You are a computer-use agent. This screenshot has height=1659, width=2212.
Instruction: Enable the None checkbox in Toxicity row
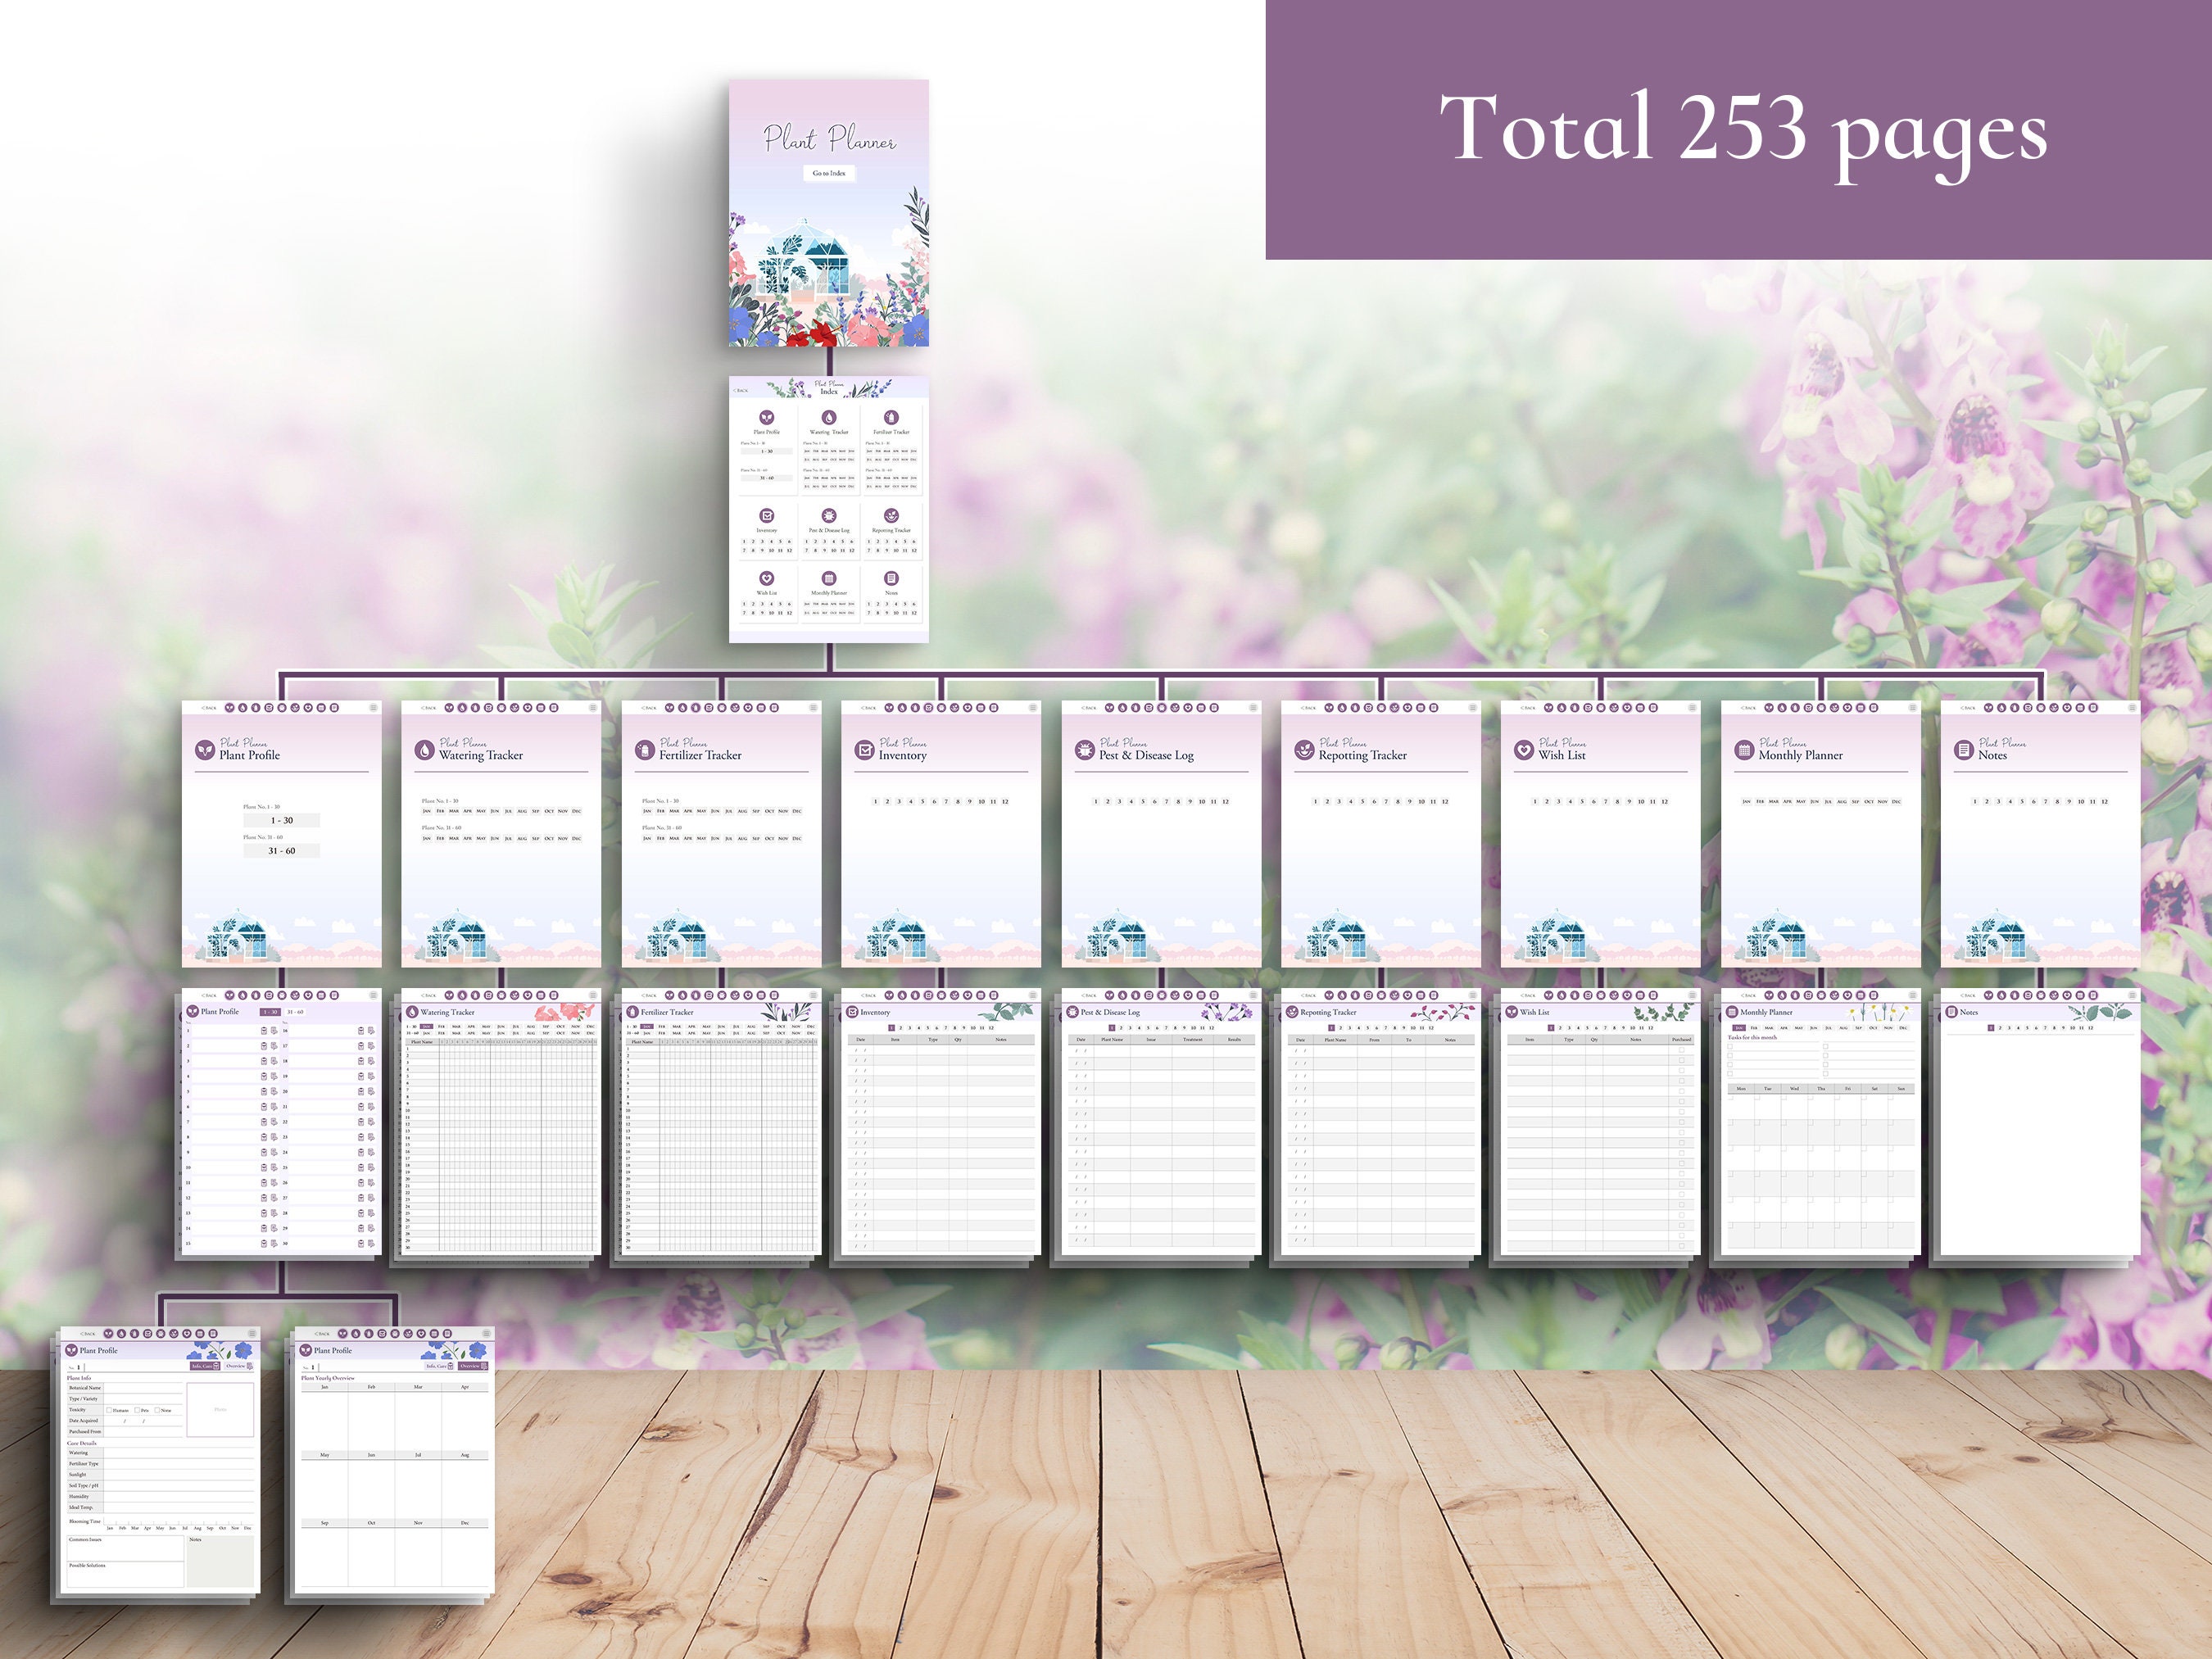pyautogui.click(x=158, y=1410)
